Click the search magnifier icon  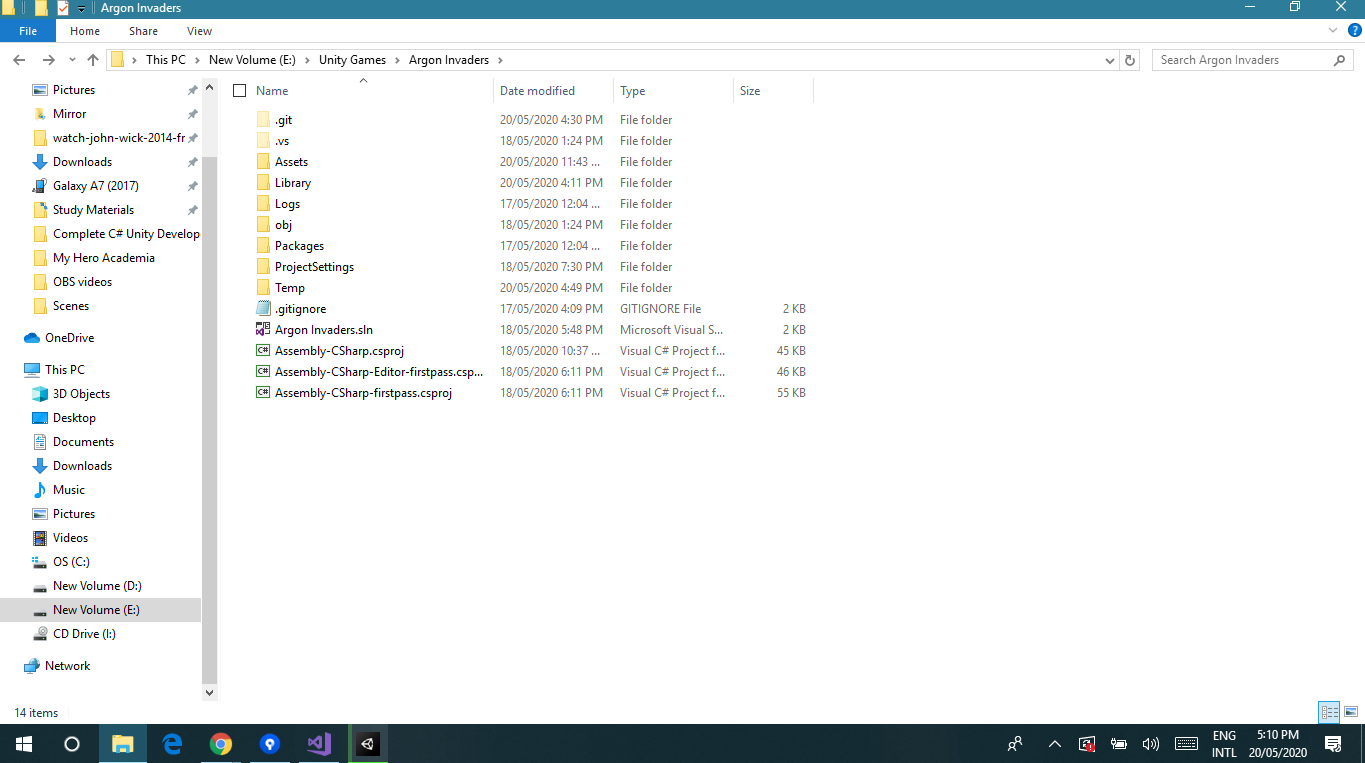(1339, 60)
